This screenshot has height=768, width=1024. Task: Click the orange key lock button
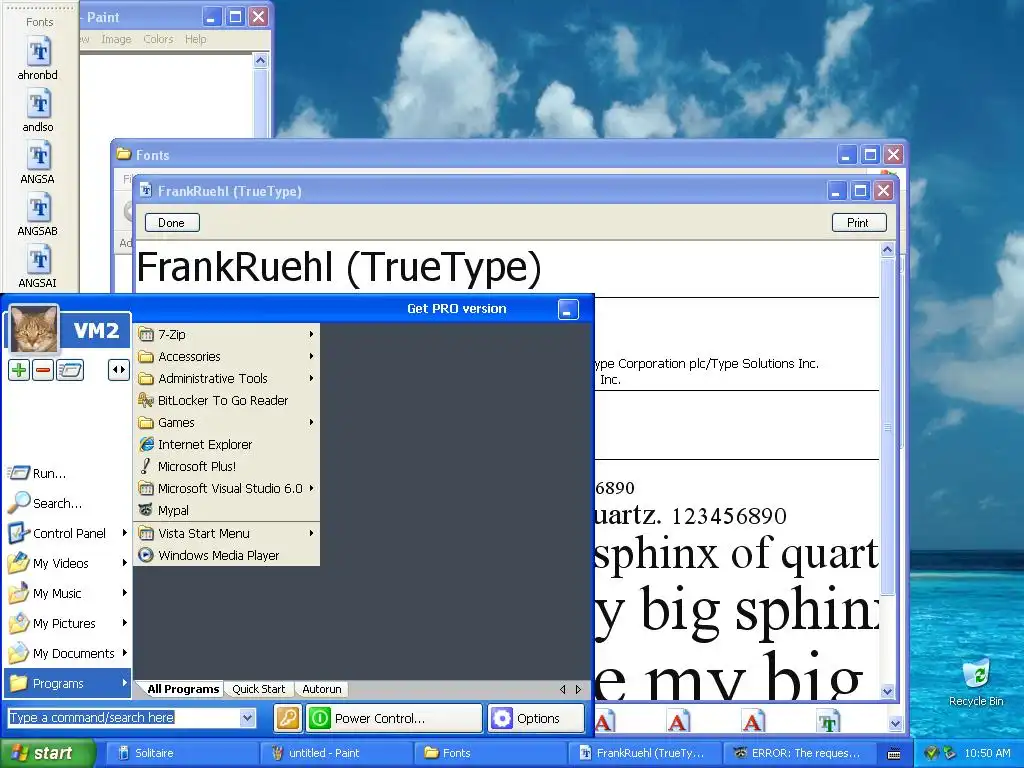pos(288,718)
